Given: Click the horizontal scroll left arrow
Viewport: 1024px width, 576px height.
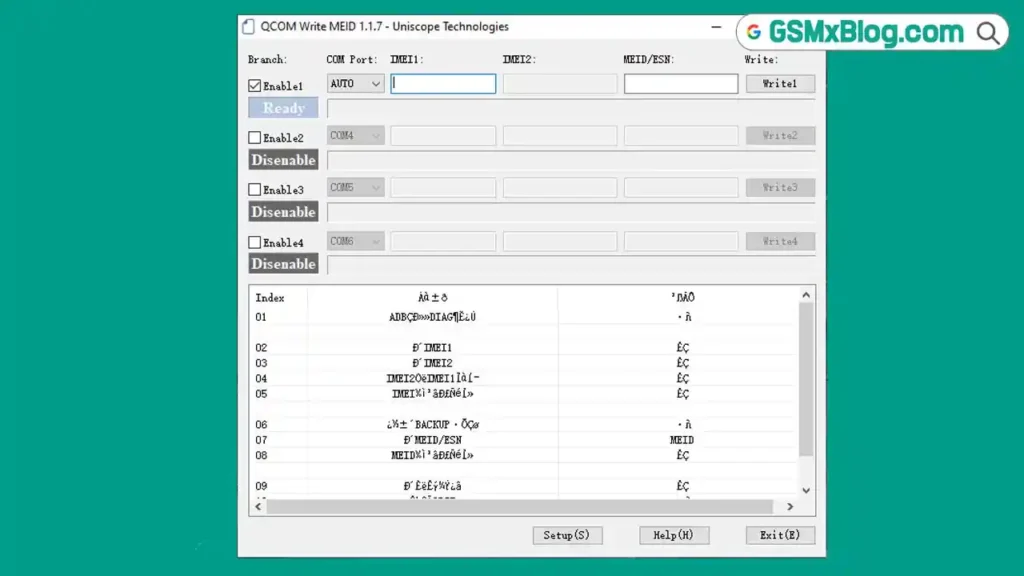Looking at the screenshot, I should coord(259,507).
